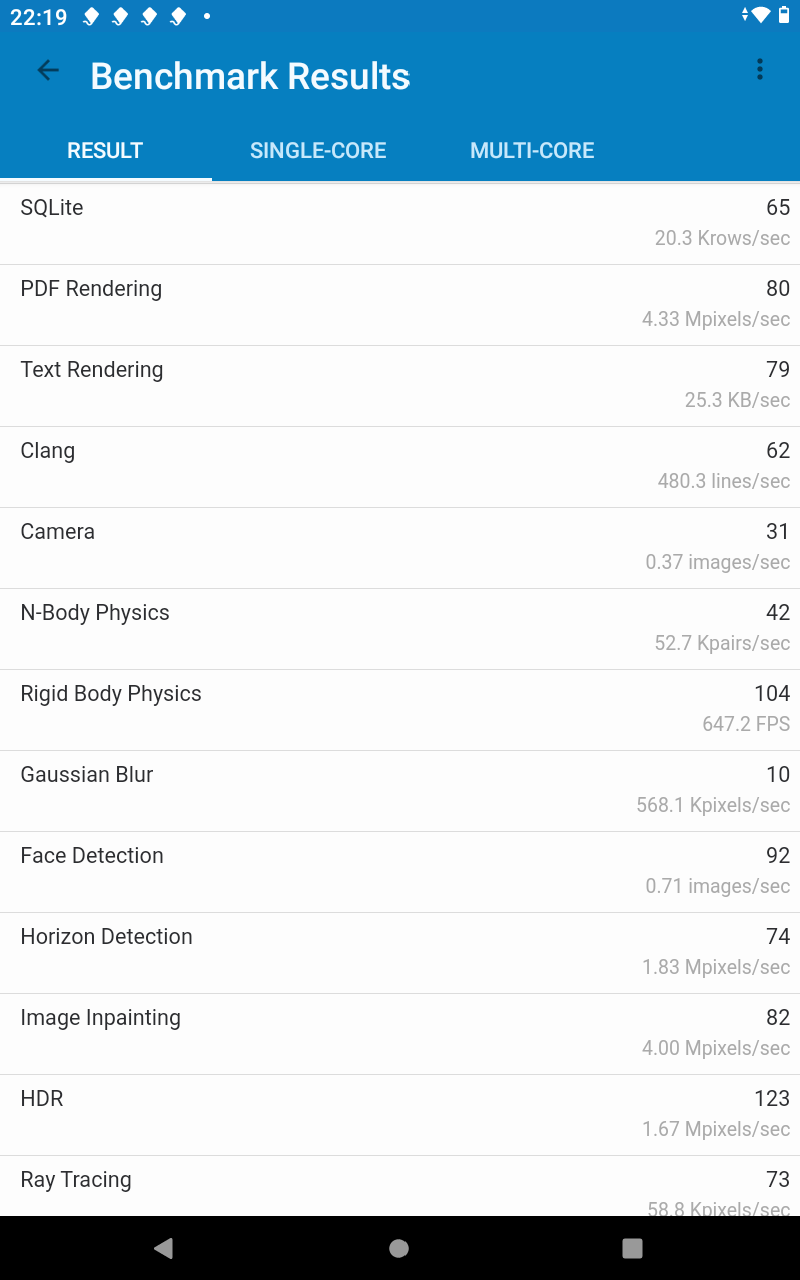Open the three-dot overflow menu
Viewport: 800px width, 1280px height.
760,70
